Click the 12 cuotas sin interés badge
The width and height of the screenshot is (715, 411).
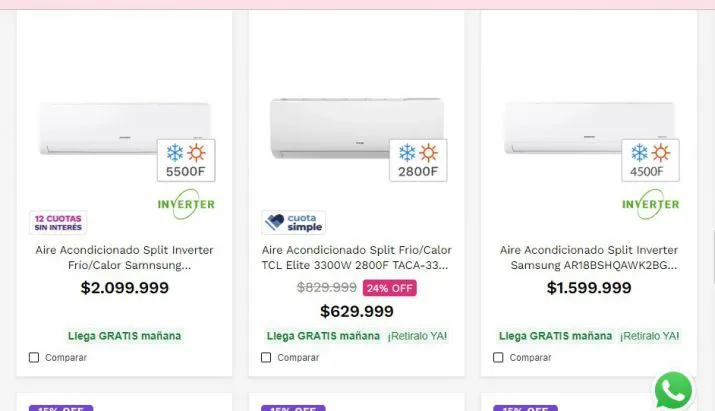pos(58,222)
